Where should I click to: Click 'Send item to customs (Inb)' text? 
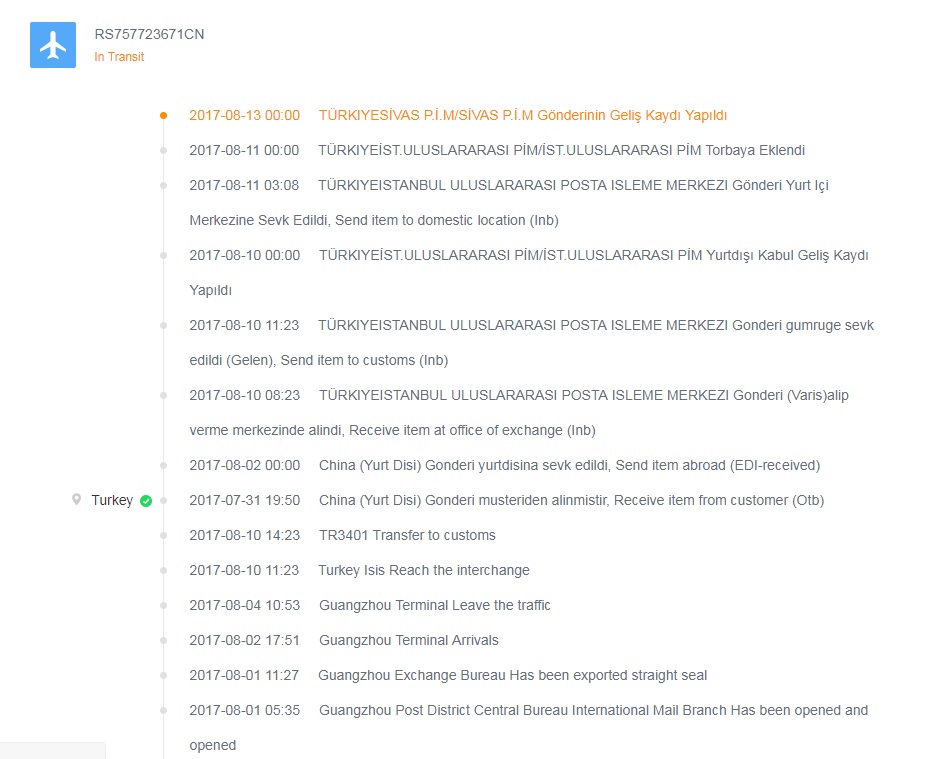click(x=364, y=361)
